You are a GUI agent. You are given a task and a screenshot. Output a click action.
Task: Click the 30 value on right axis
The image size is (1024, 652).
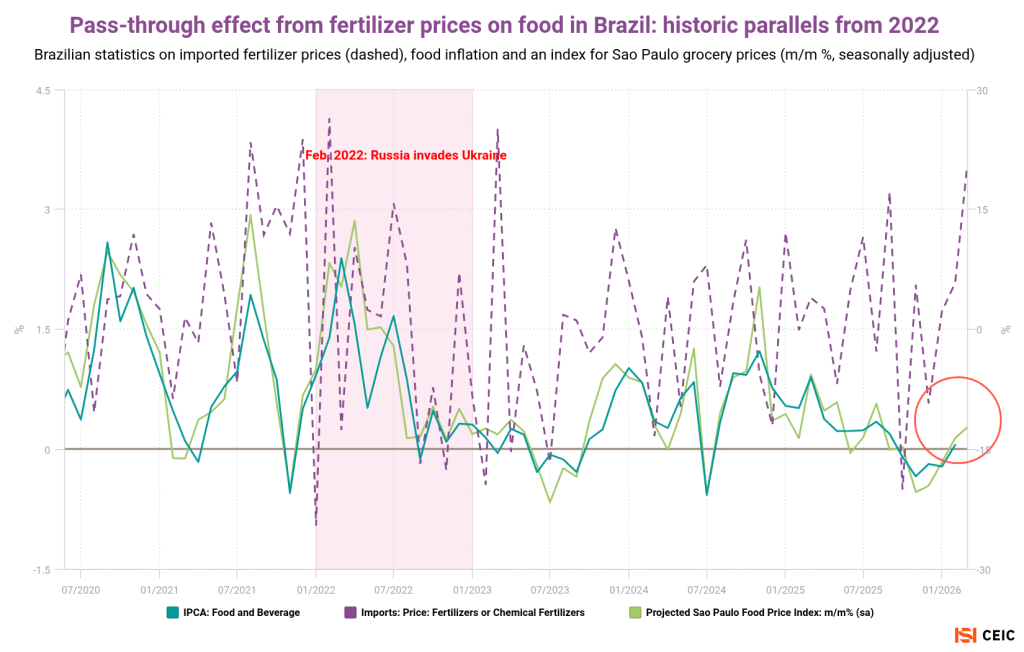[981, 90]
